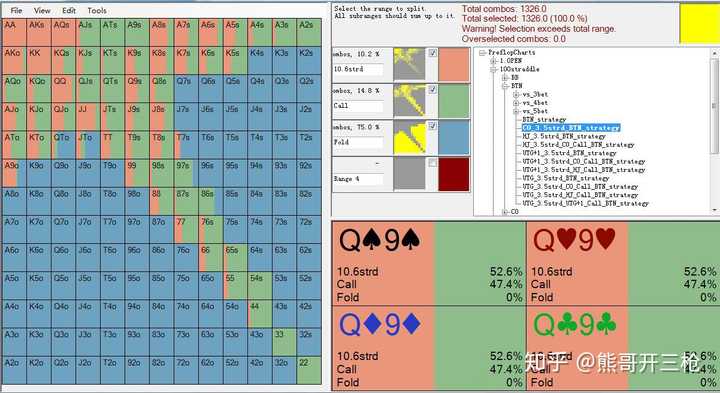720x393 pixels.
Task: Click the Call range name field
Action: pos(358,106)
